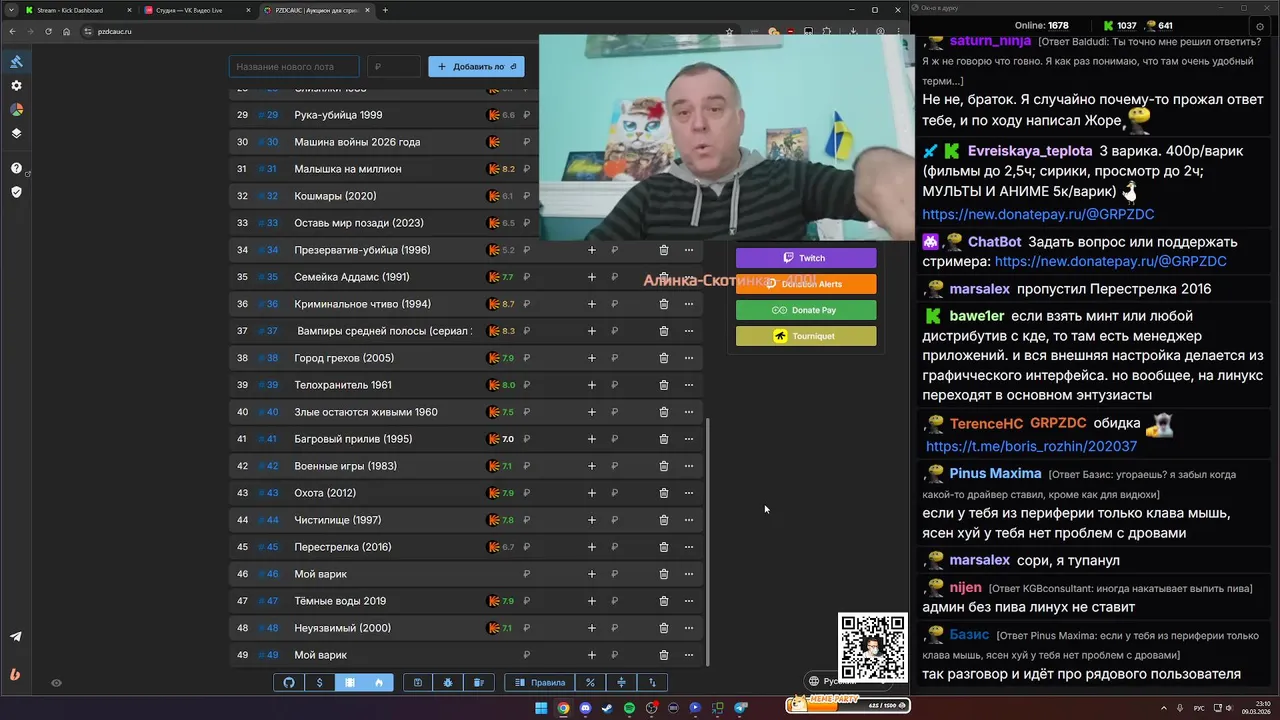Open more options for Вампиры средней полосы

point(688,331)
